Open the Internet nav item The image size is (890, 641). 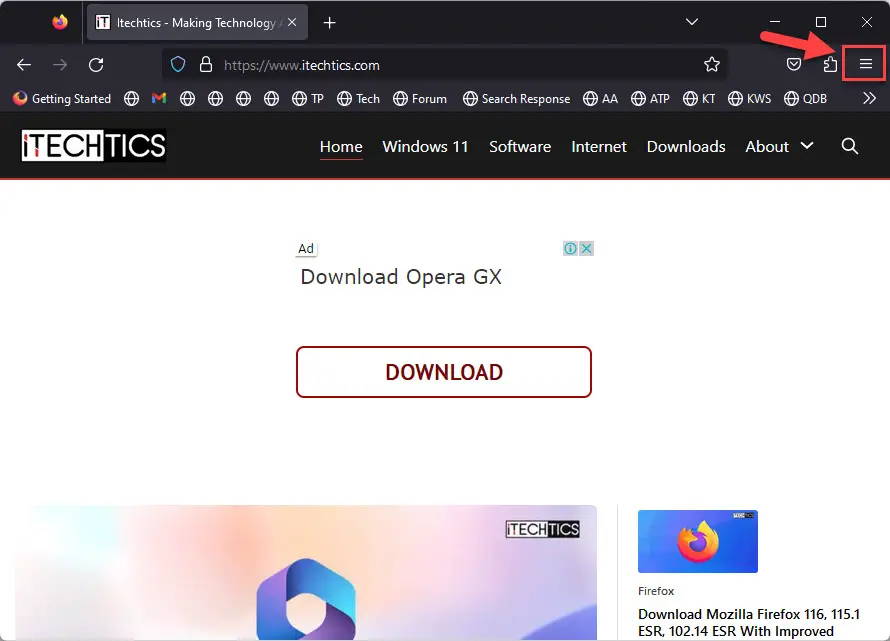point(599,146)
